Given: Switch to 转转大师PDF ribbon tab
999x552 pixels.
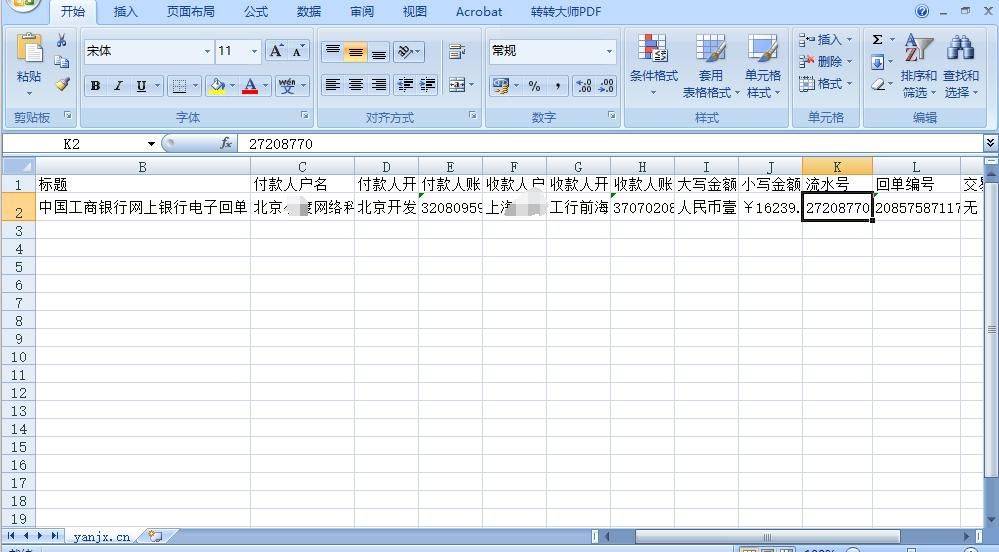Looking at the screenshot, I should (x=566, y=11).
